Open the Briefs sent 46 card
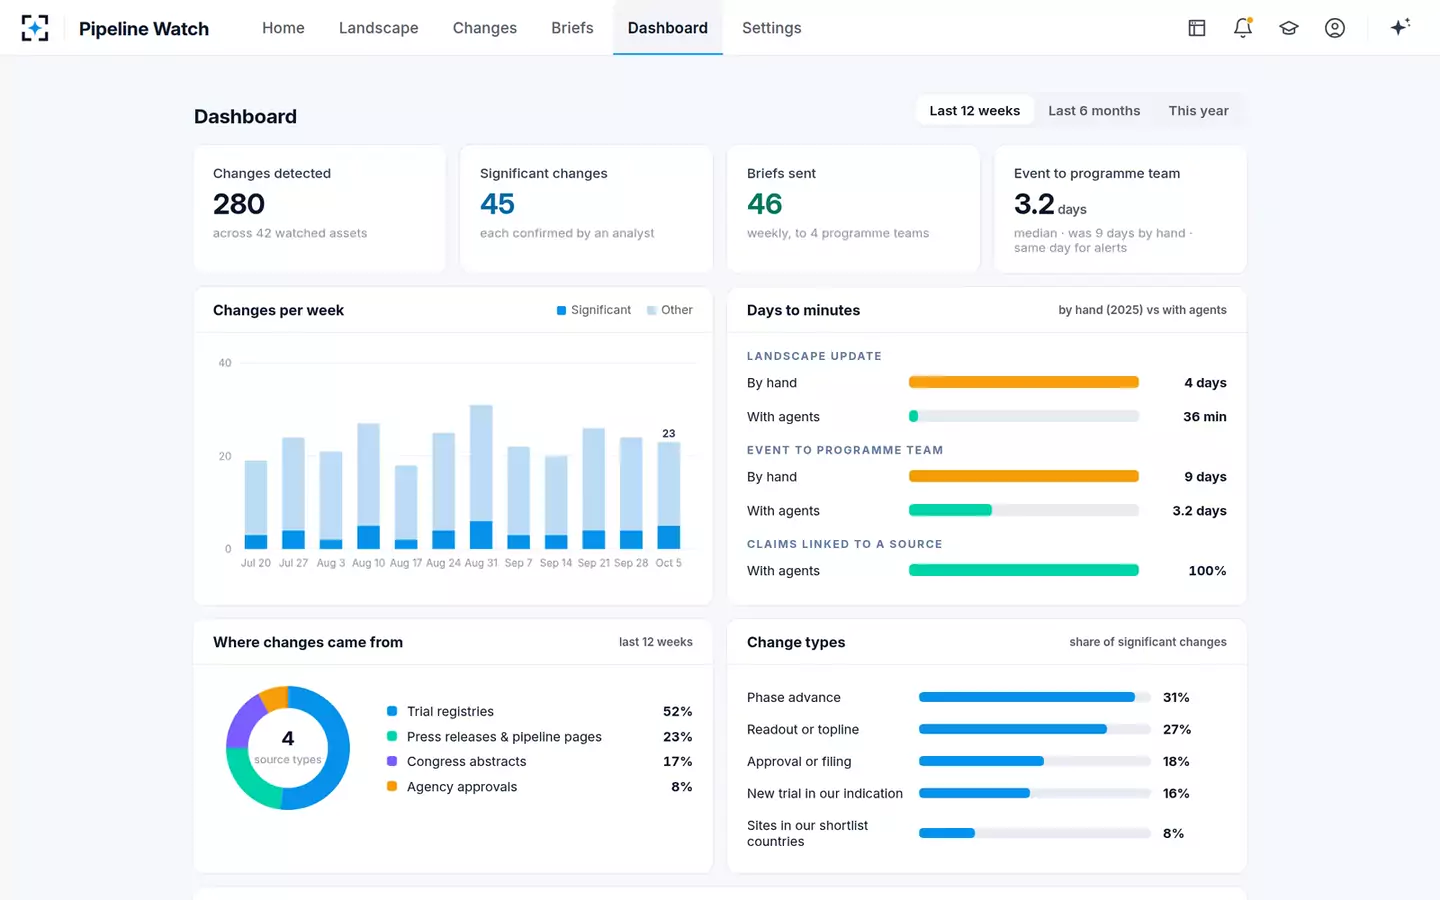 click(x=853, y=209)
